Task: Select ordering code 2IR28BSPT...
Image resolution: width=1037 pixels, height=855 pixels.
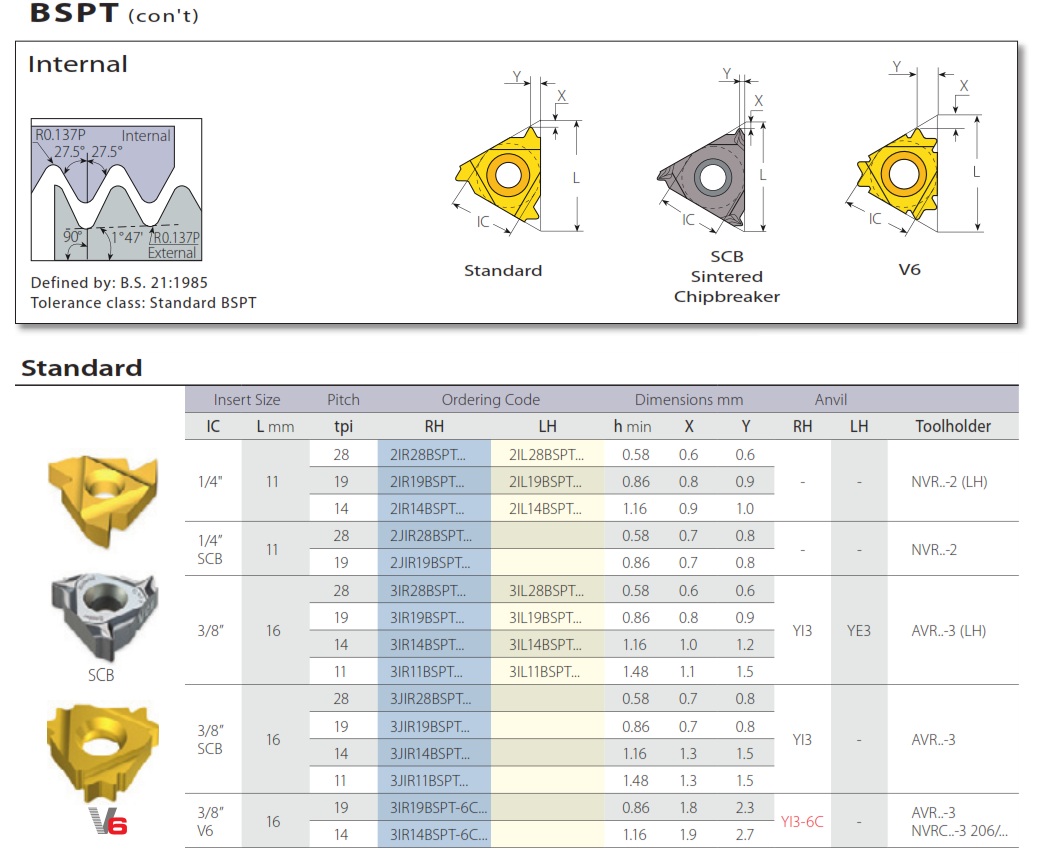Action: point(428,455)
